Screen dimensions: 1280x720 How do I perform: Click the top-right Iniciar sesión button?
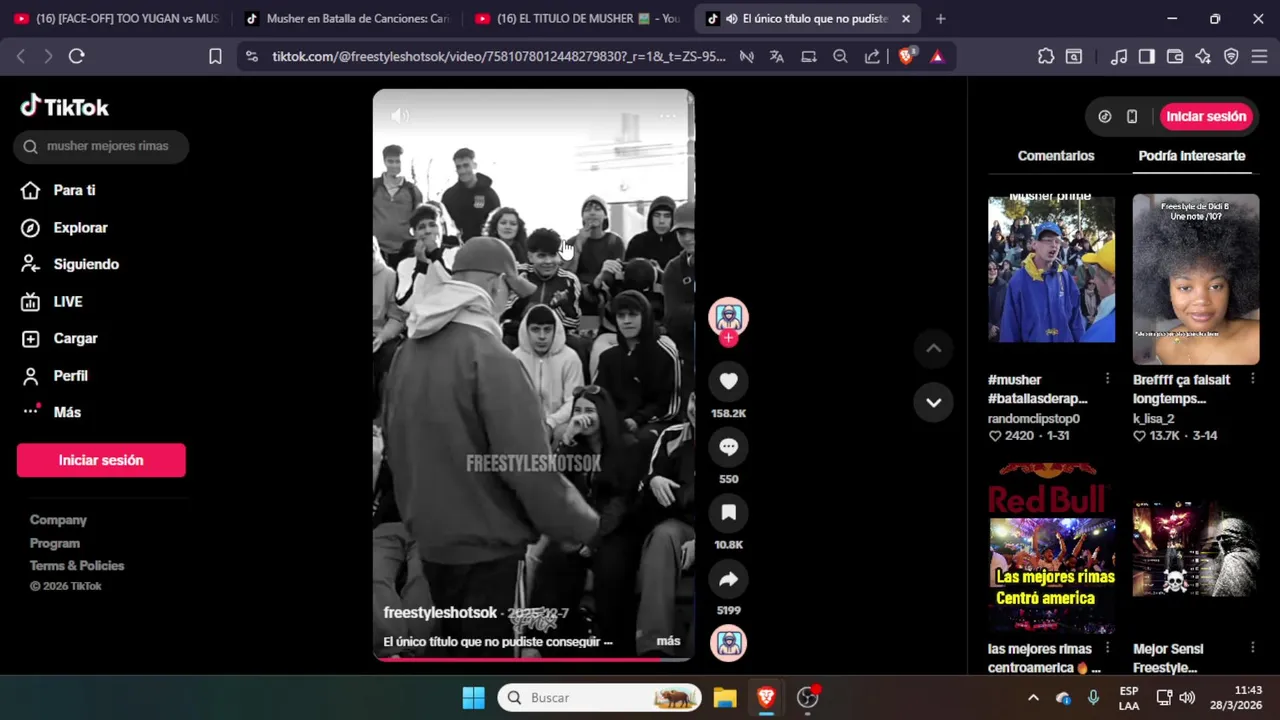[x=1206, y=116]
